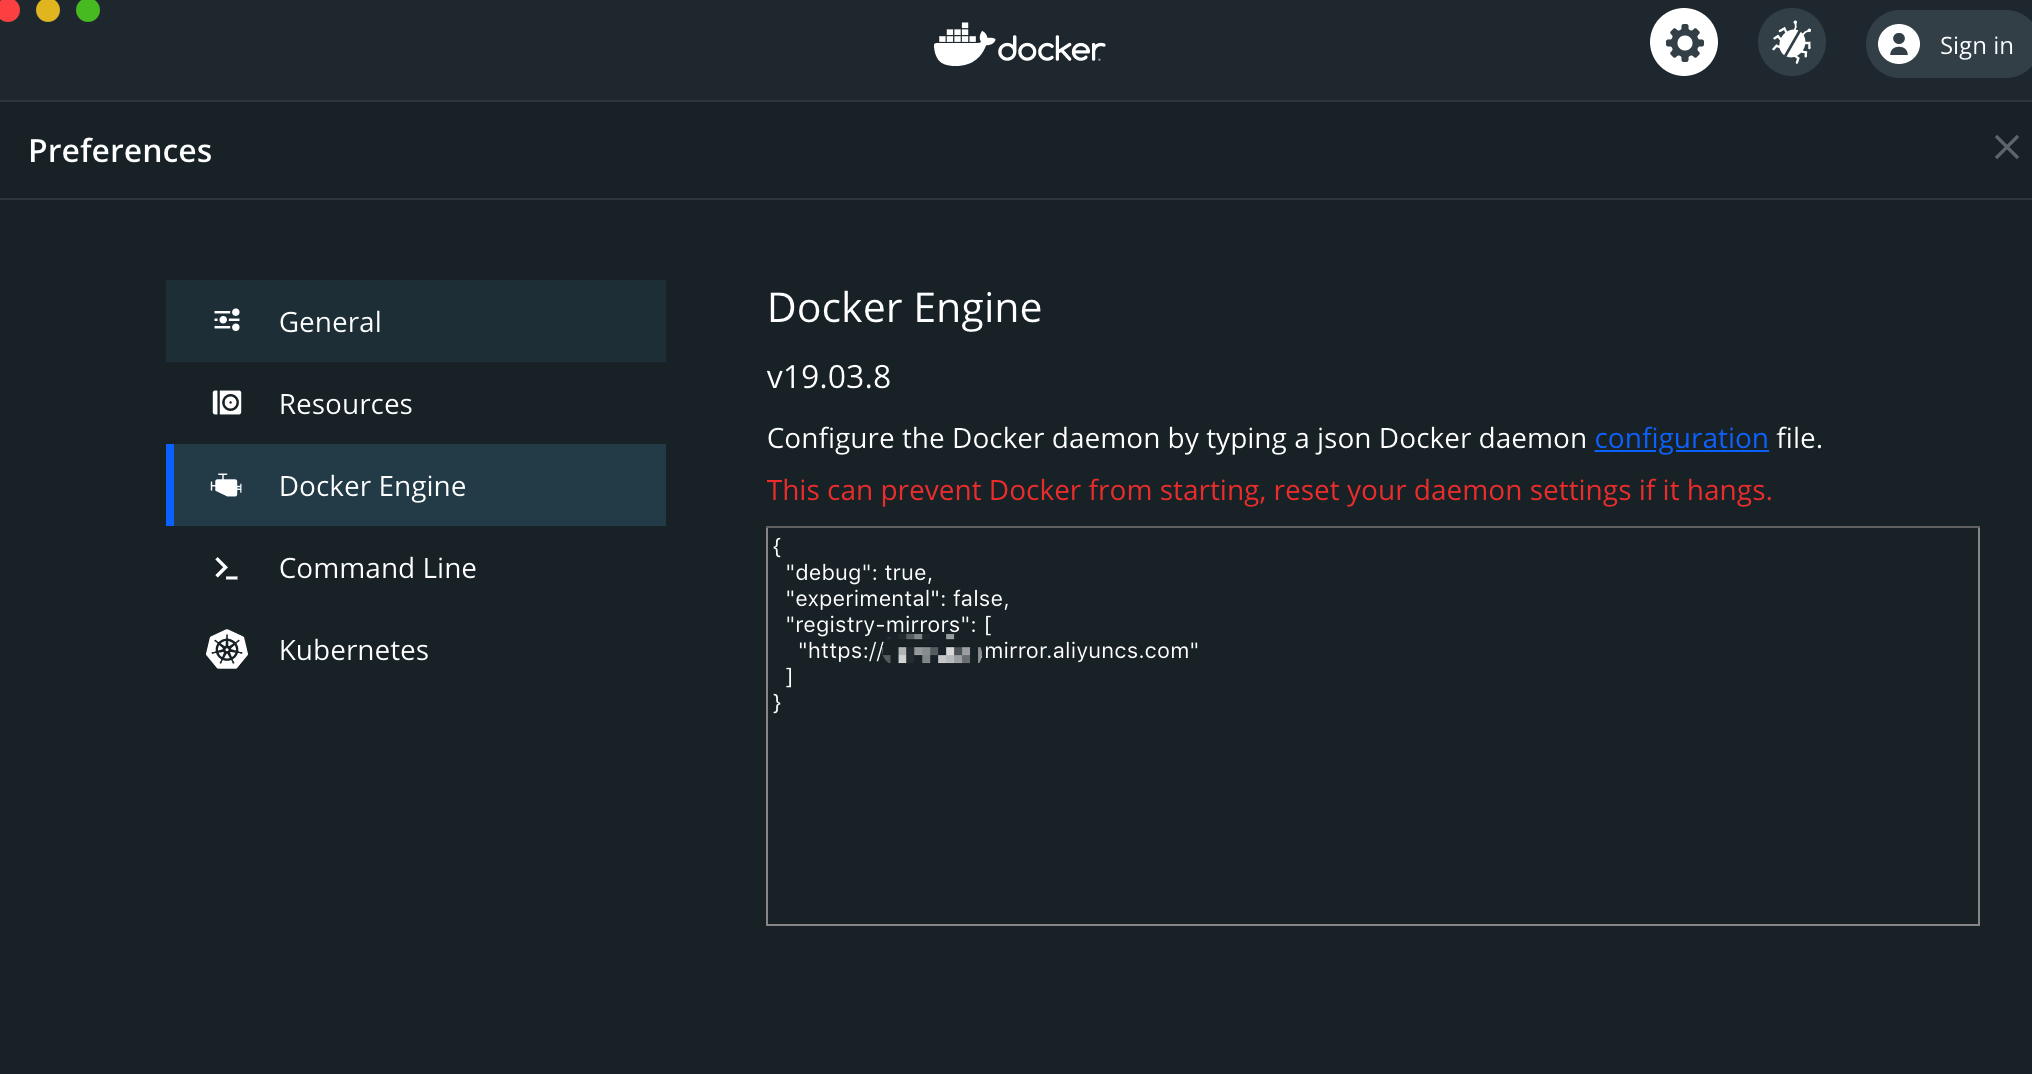Close the Preferences panel
2032x1074 pixels.
coord(2006,148)
